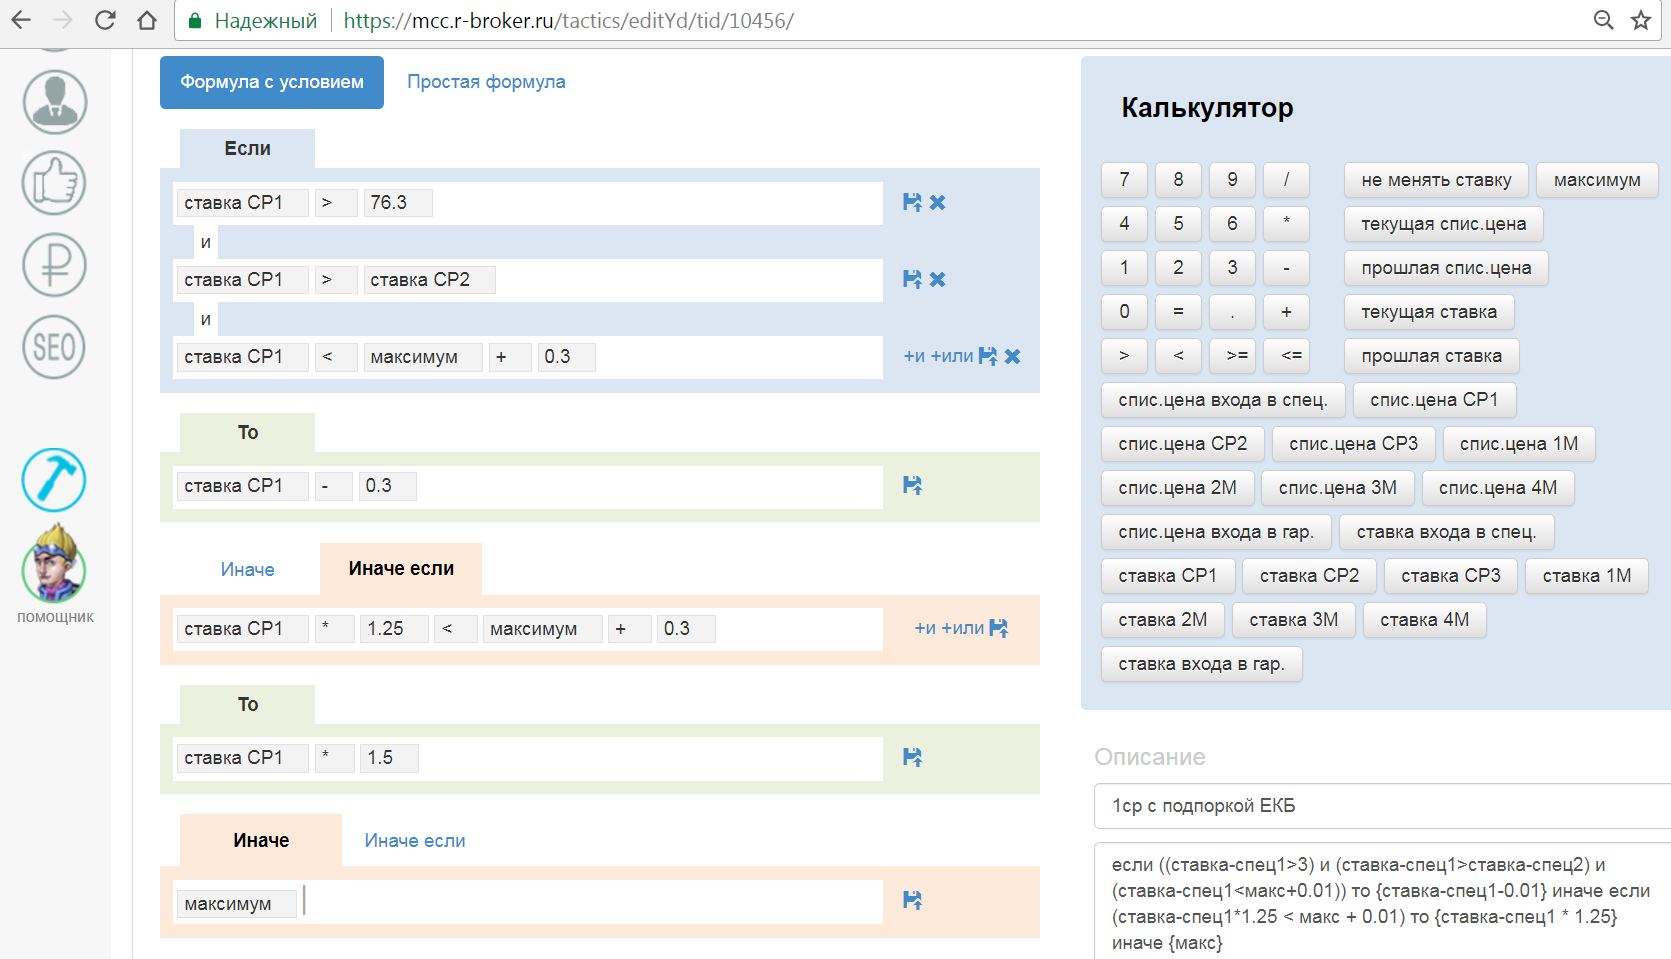Add an '+и' condition in the Иначе если row
The width and height of the screenshot is (1671, 959).
click(x=925, y=628)
